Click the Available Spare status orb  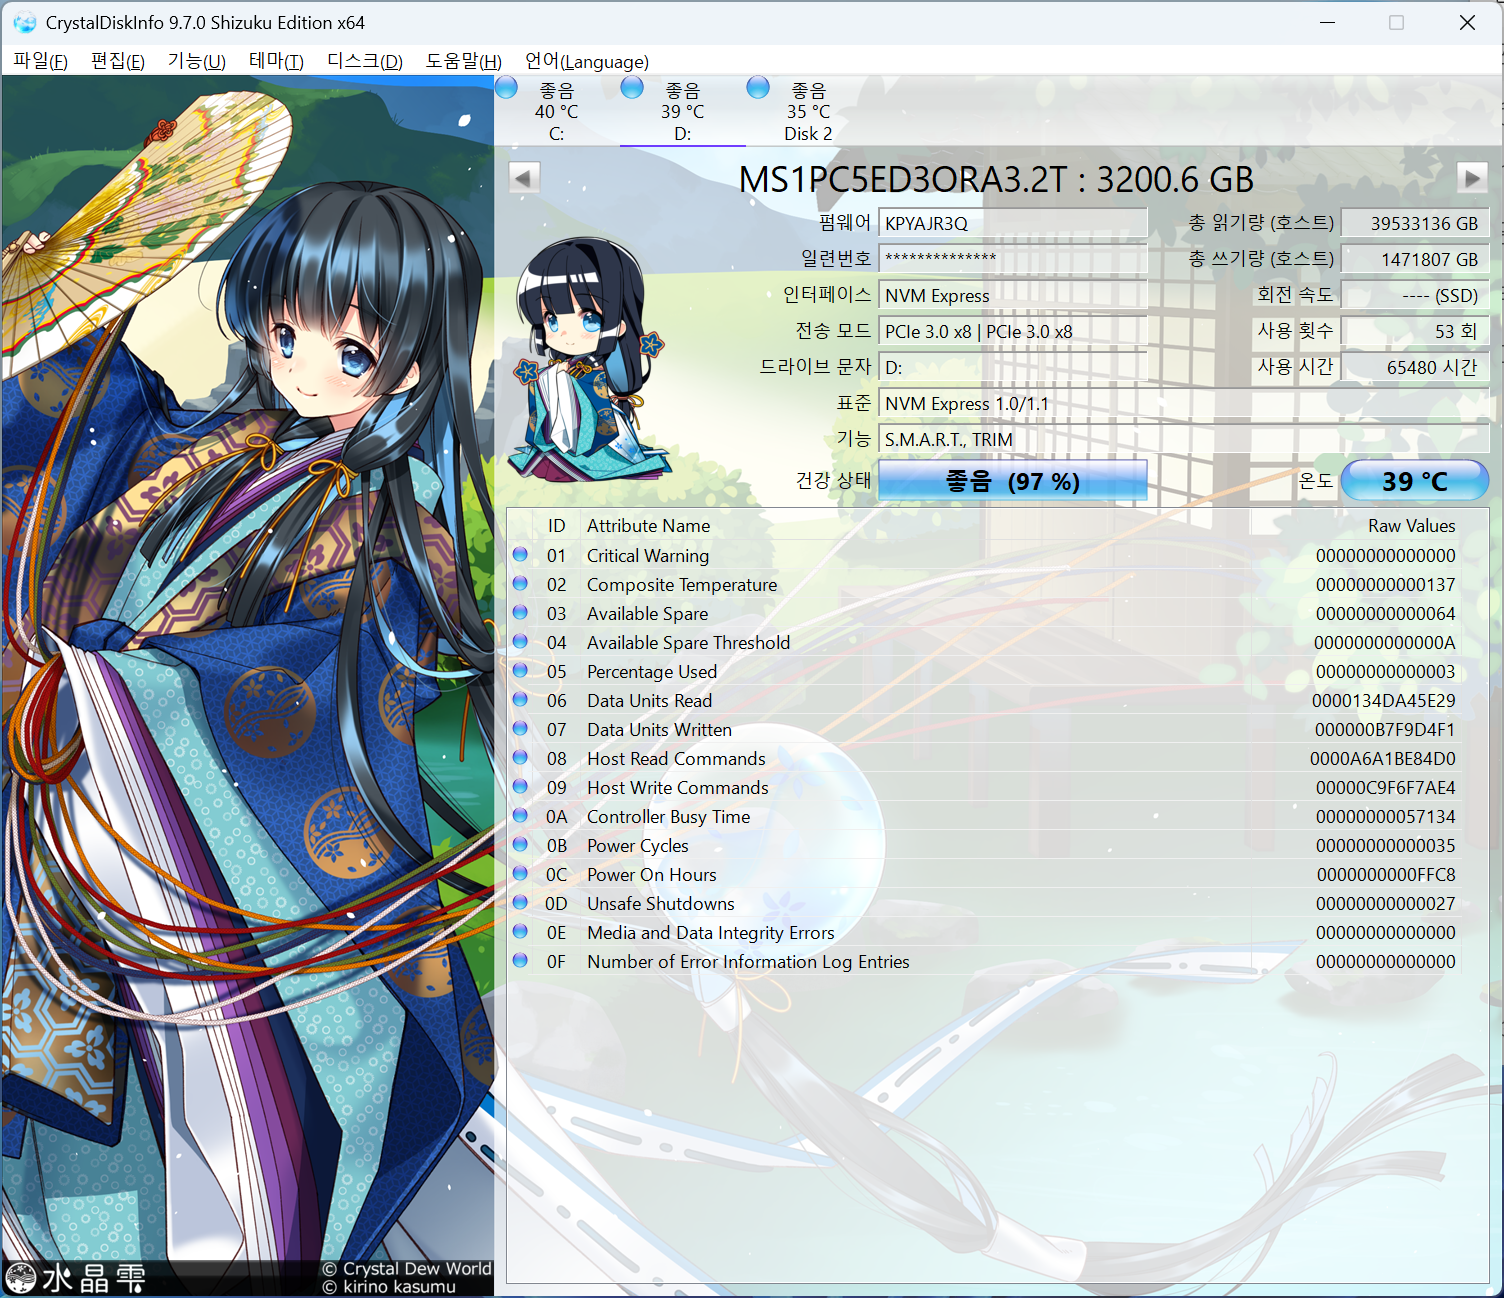point(520,612)
